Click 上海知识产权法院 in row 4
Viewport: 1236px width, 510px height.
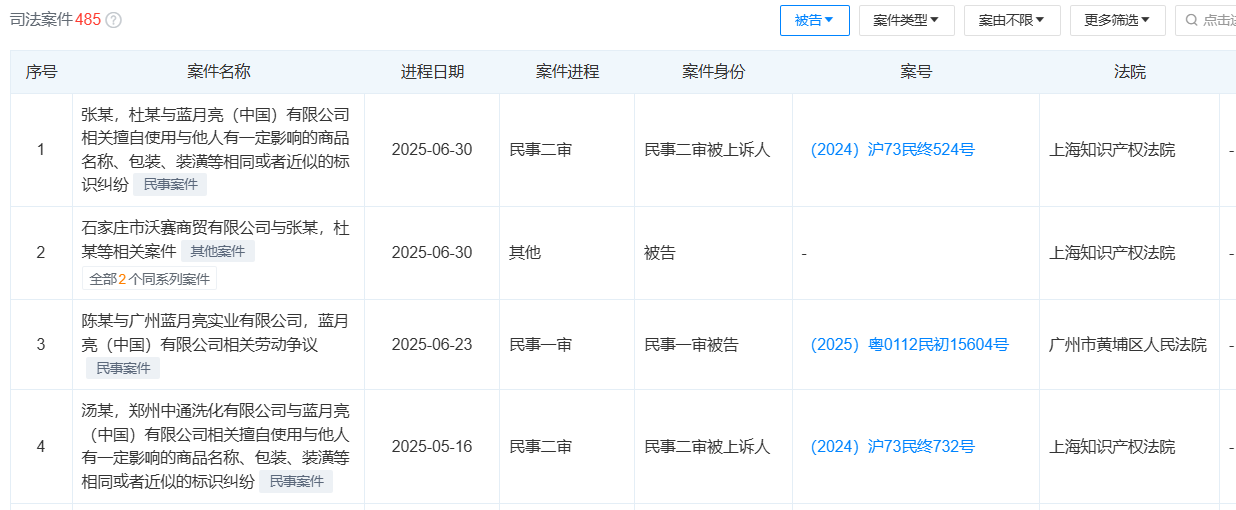pyautogui.click(x=1112, y=447)
